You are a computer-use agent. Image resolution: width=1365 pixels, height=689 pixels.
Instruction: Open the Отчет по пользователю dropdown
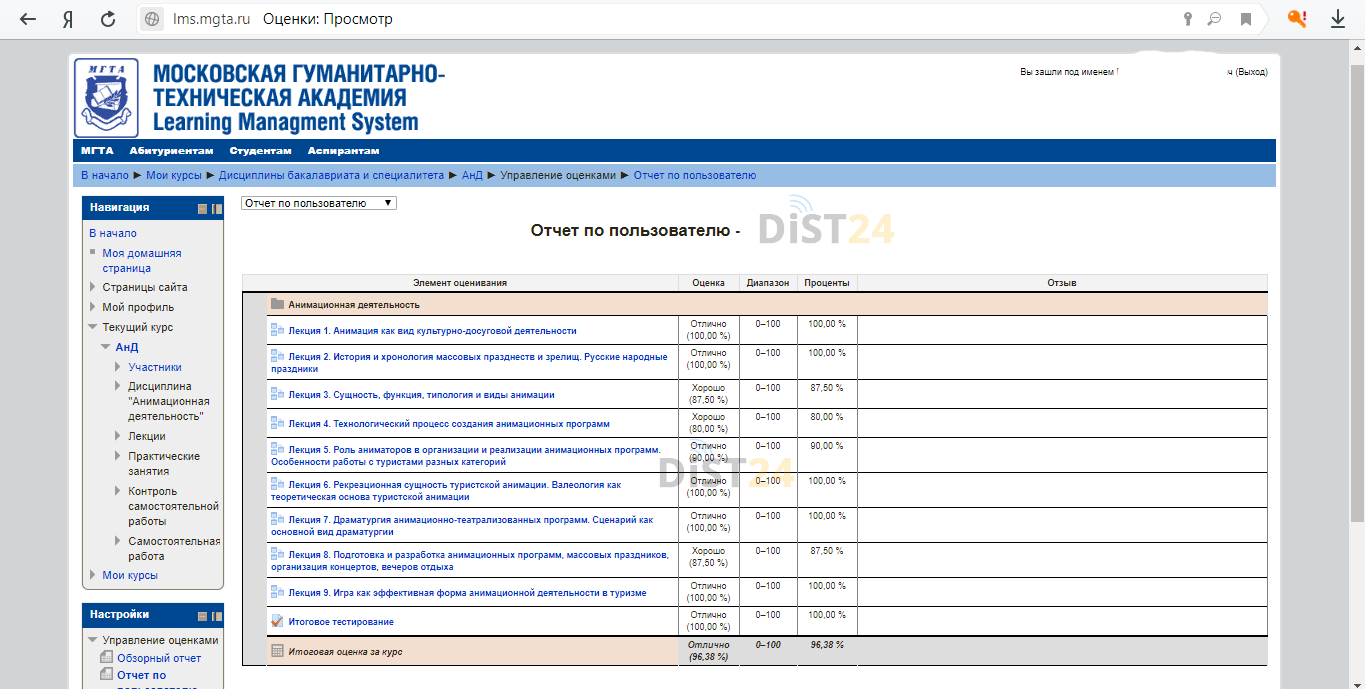click(x=317, y=201)
